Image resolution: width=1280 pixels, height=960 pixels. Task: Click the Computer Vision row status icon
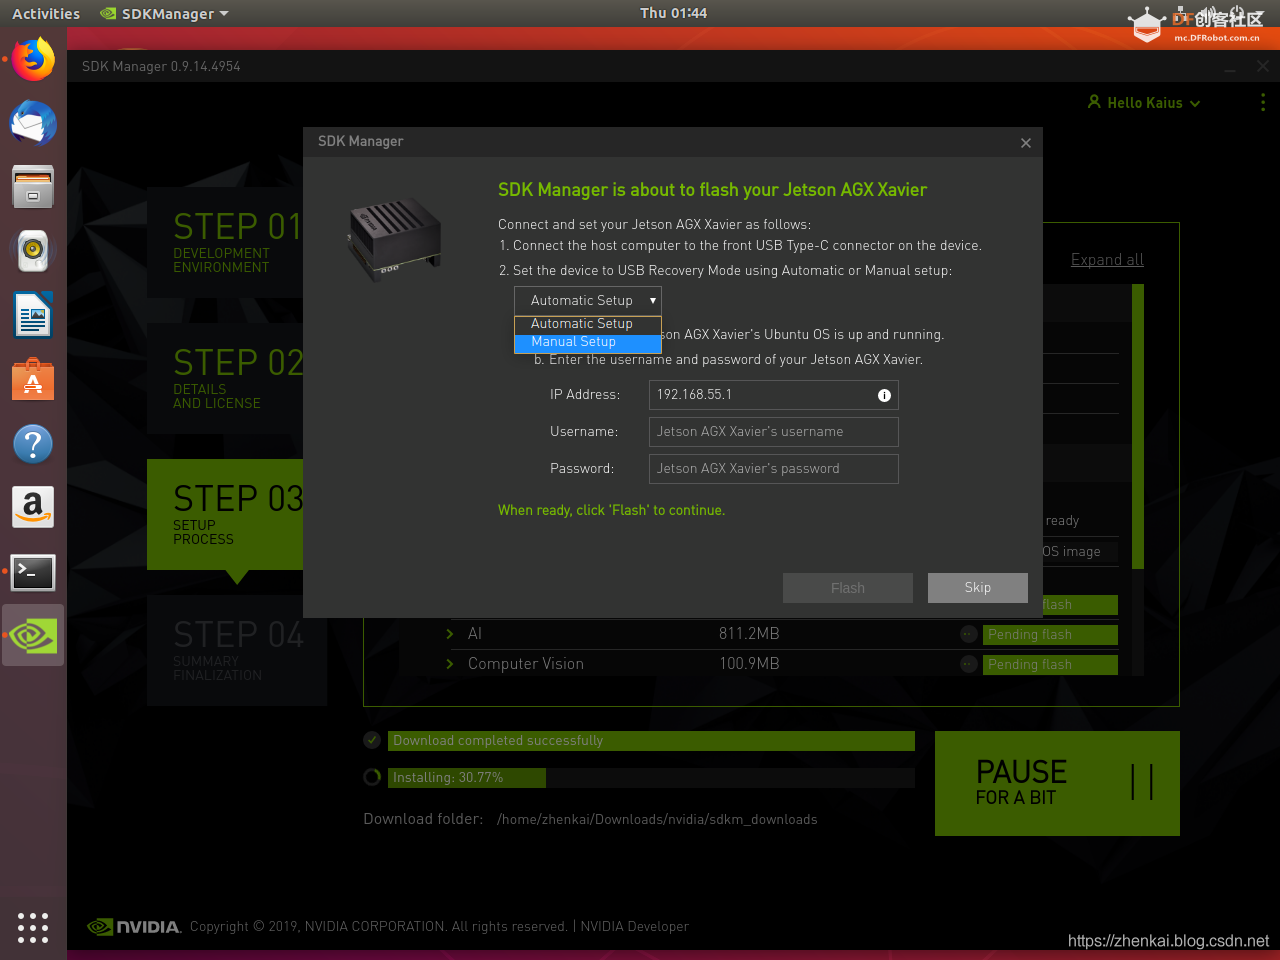(x=968, y=664)
